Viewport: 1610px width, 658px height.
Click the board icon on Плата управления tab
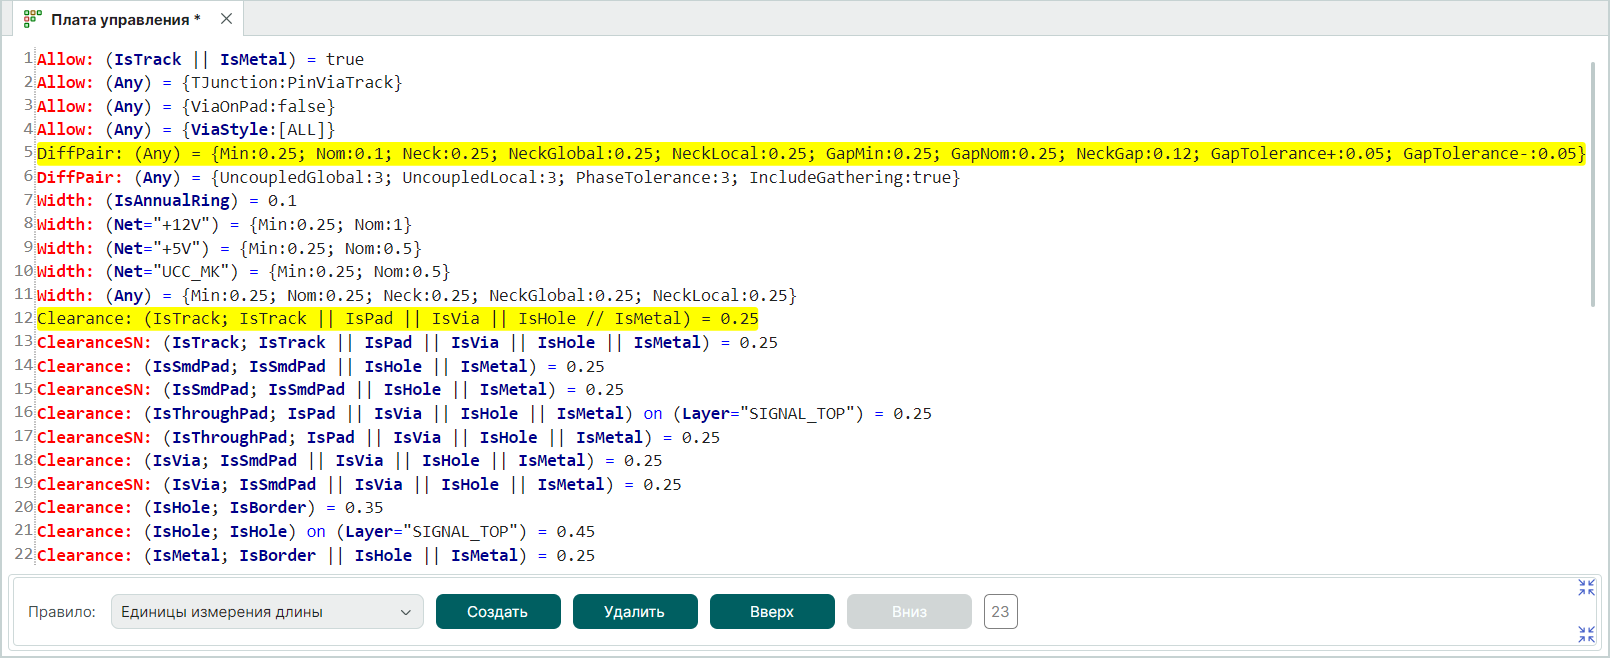coord(32,19)
